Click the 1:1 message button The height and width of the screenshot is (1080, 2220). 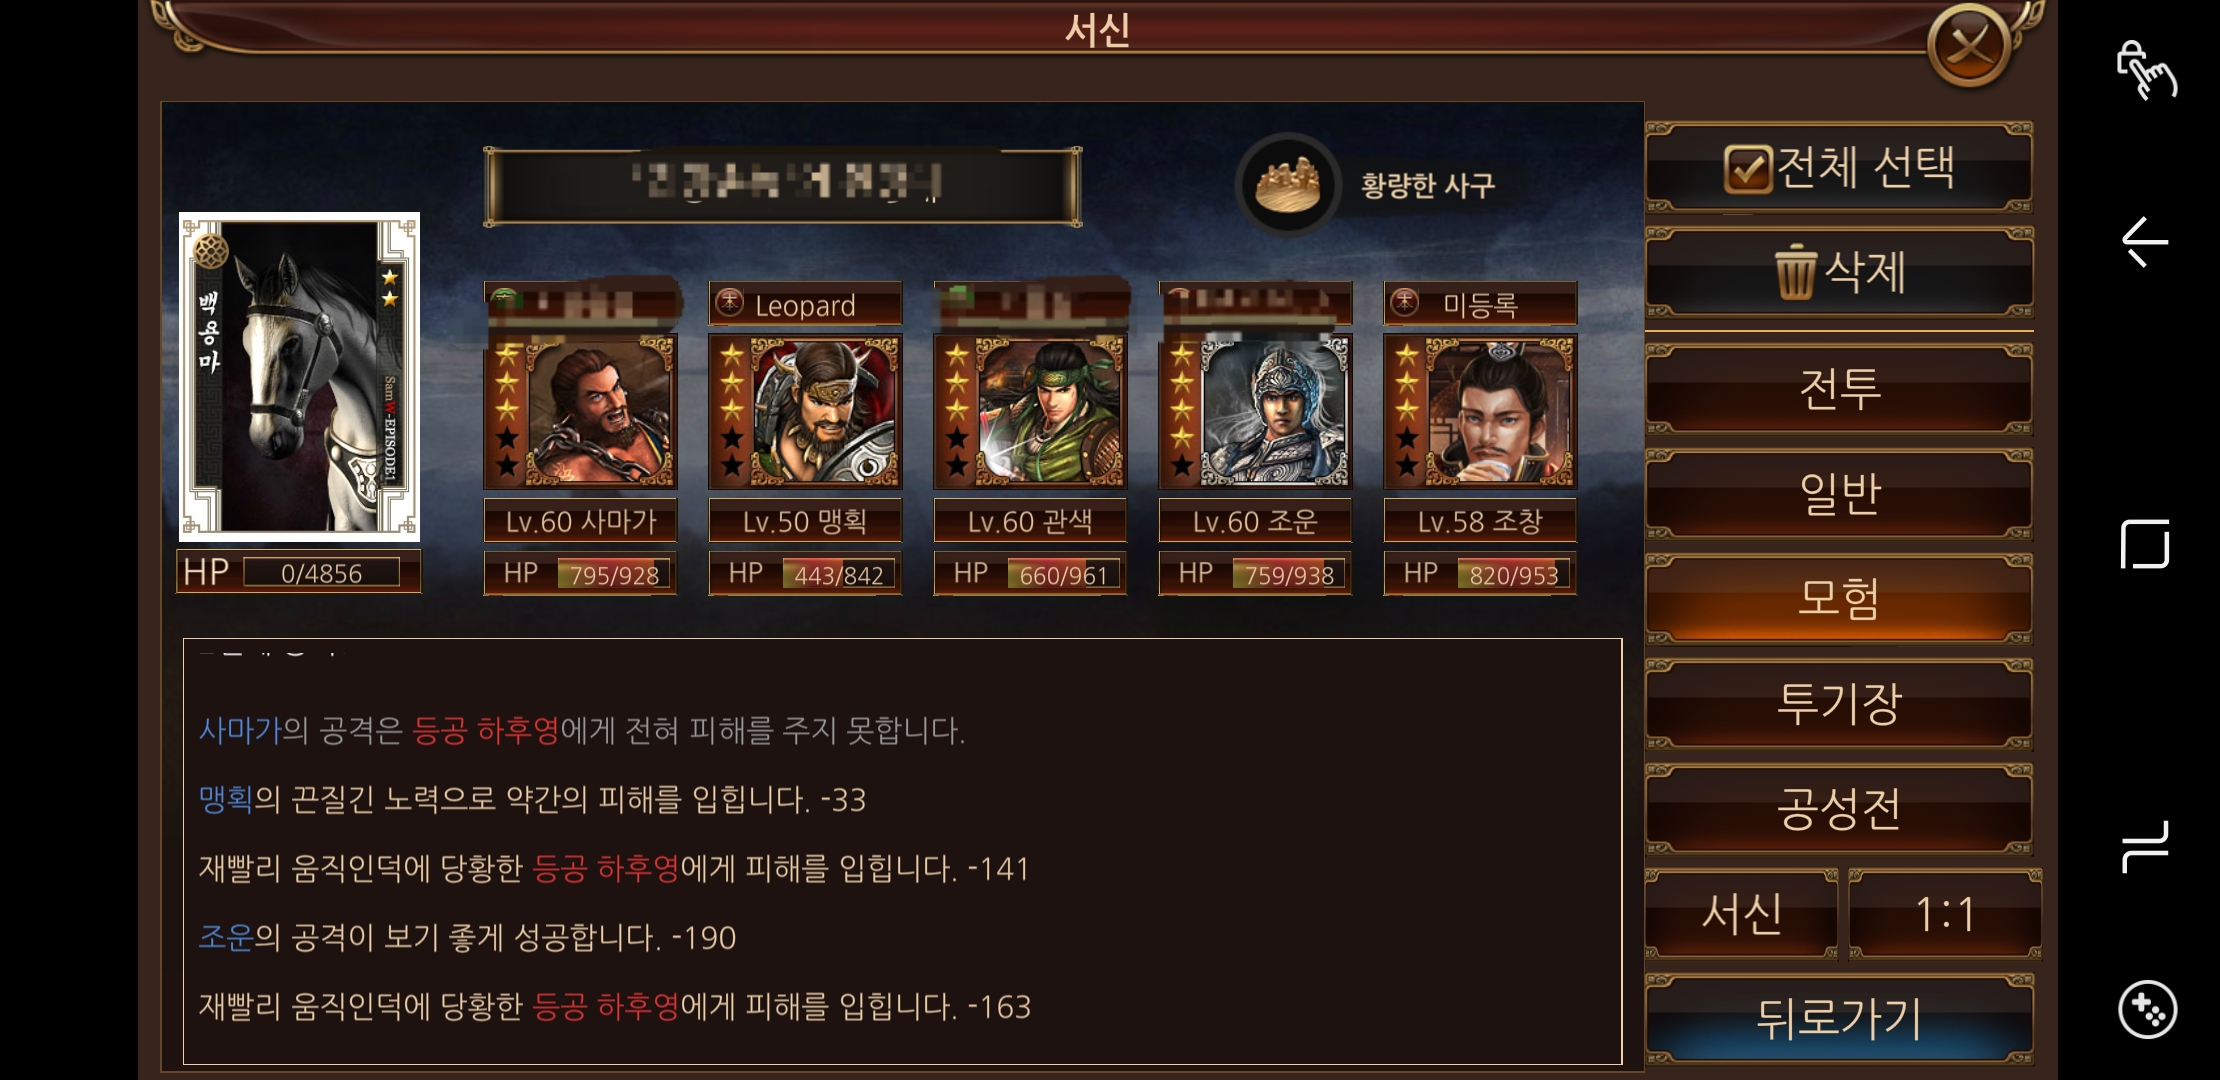click(1945, 914)
